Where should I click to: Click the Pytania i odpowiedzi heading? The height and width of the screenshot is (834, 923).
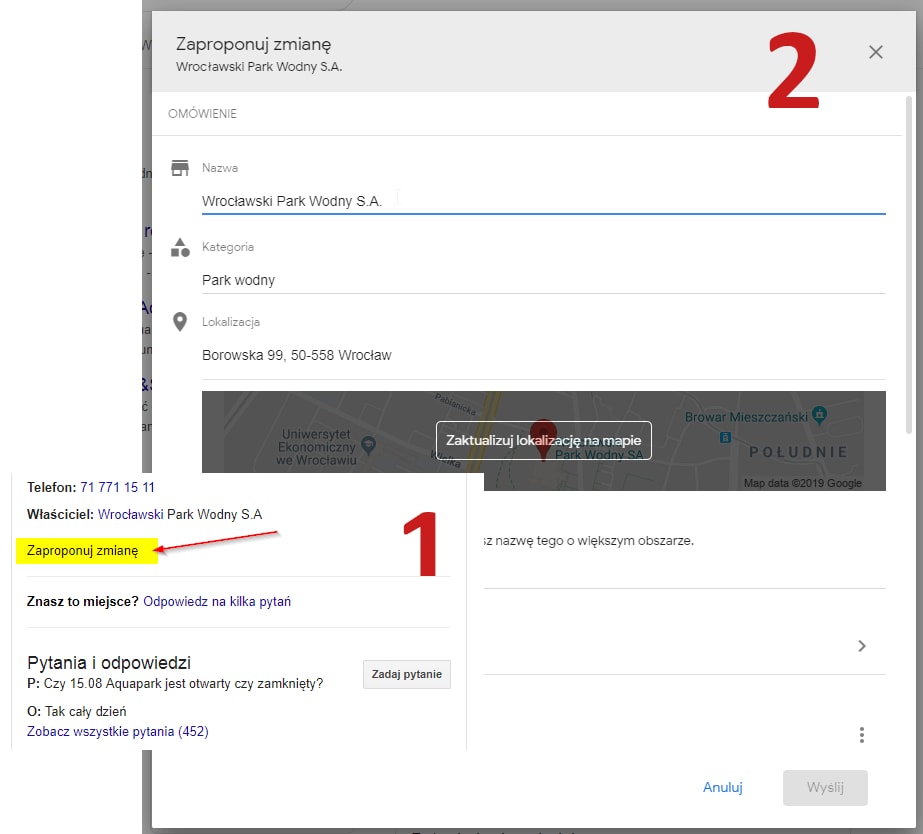[x=109, y=663]
